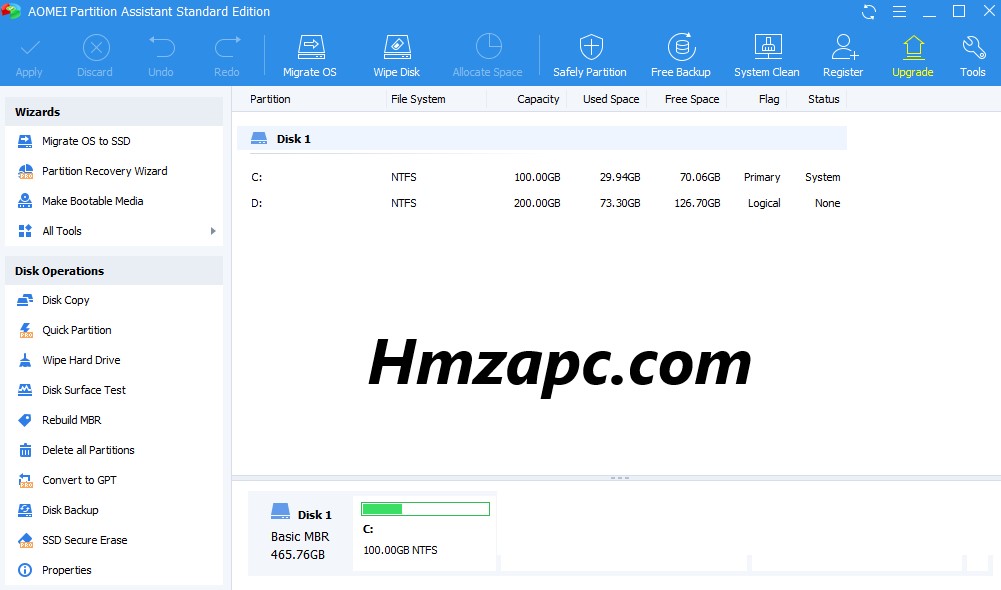Launch the Safely Partition shield icon

[x=591, y=47]
